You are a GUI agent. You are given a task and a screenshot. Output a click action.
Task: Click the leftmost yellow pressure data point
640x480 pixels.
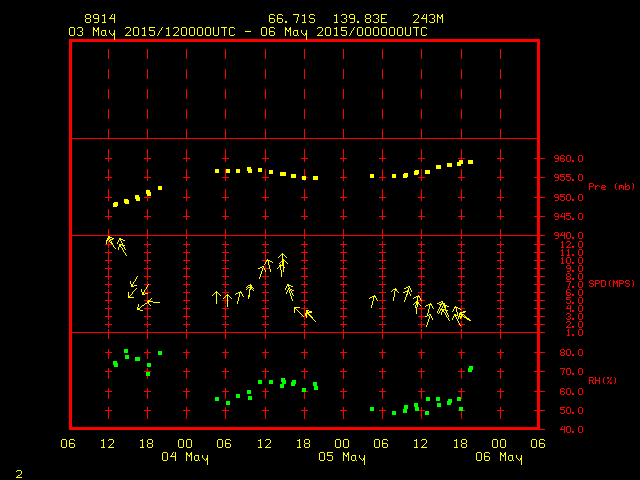click(x=115, y=204)
